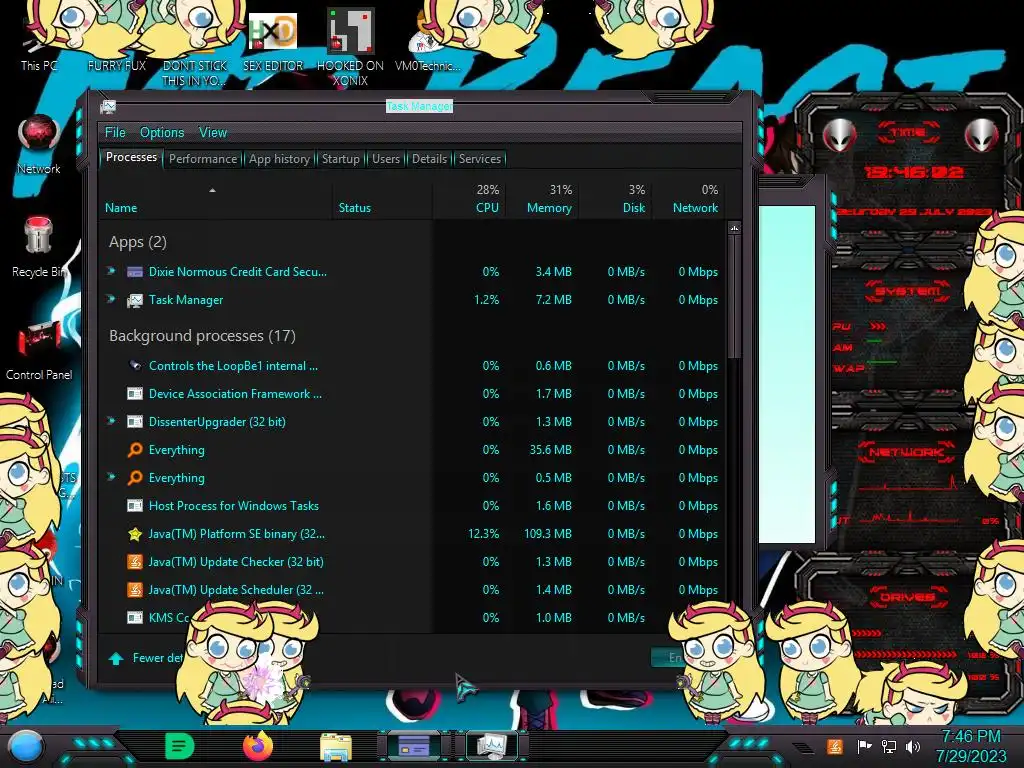Click the second Everything magnifier icon
This screenshot has width=1024, height=768.
click(135, 478)
